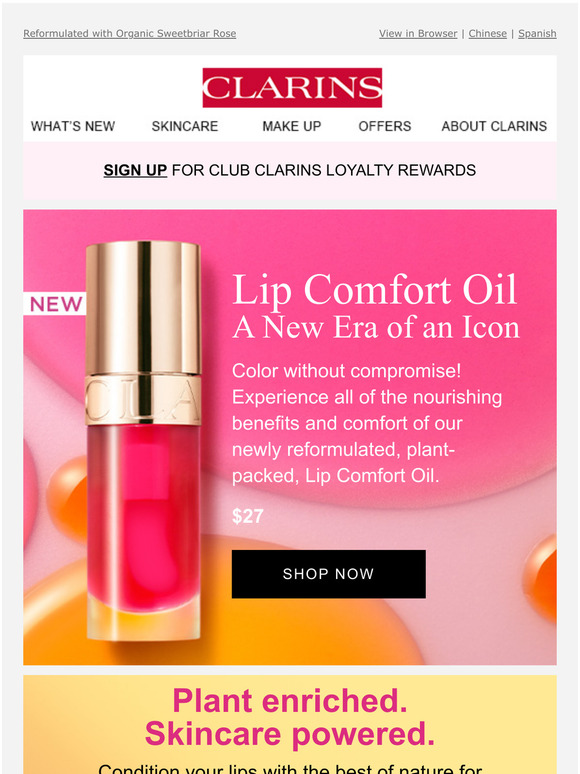Click the Lip Comfort Oil headline
This screenshot has height=774, width=580.
pos(375,289)
